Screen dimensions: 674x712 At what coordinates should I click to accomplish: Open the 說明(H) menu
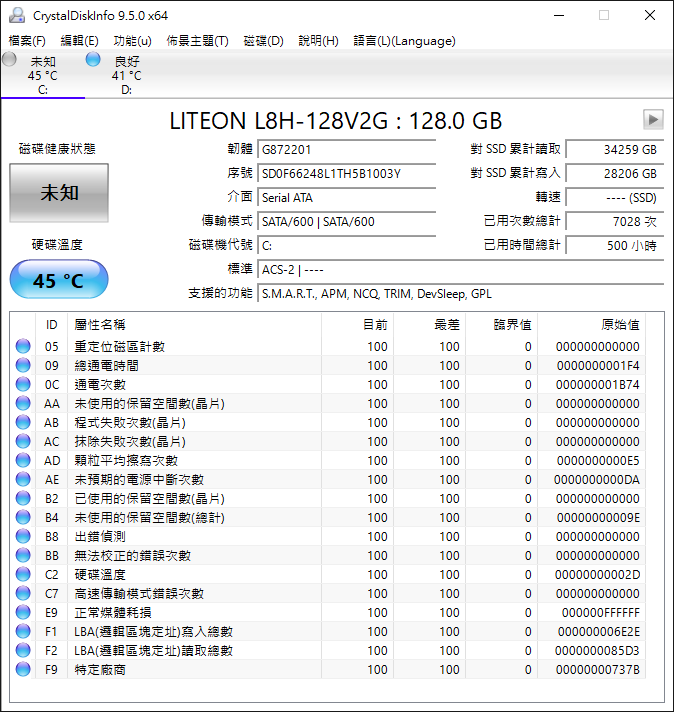click(318, 41)
